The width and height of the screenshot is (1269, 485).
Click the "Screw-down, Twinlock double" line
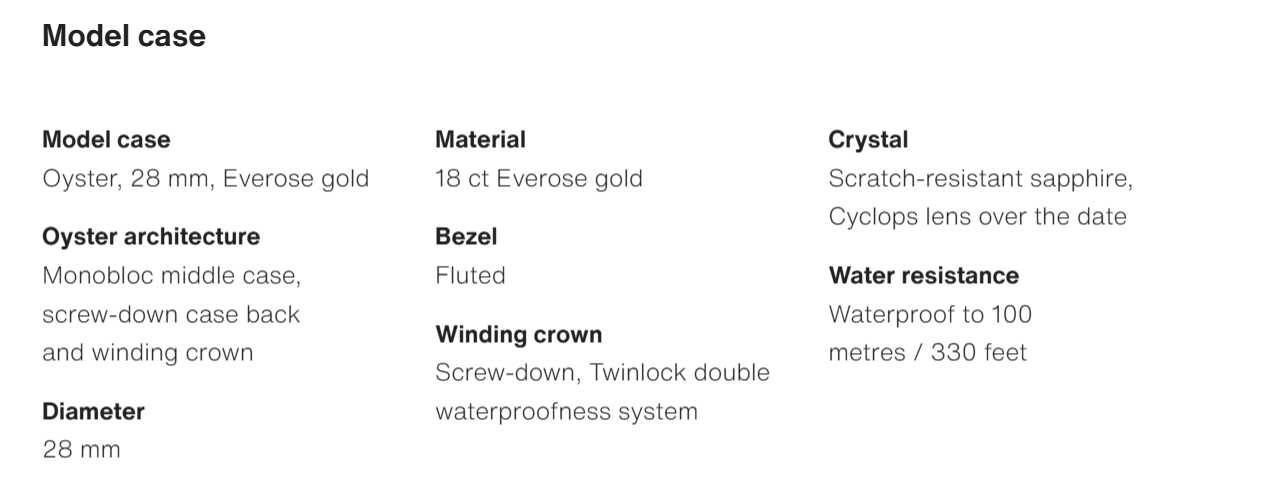[x=602, y=373]
